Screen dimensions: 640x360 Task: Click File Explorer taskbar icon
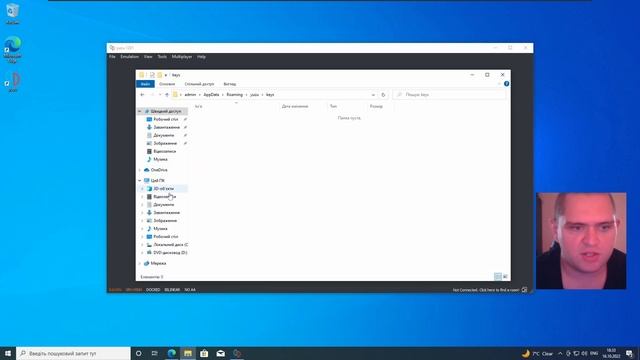coord(188,353)
